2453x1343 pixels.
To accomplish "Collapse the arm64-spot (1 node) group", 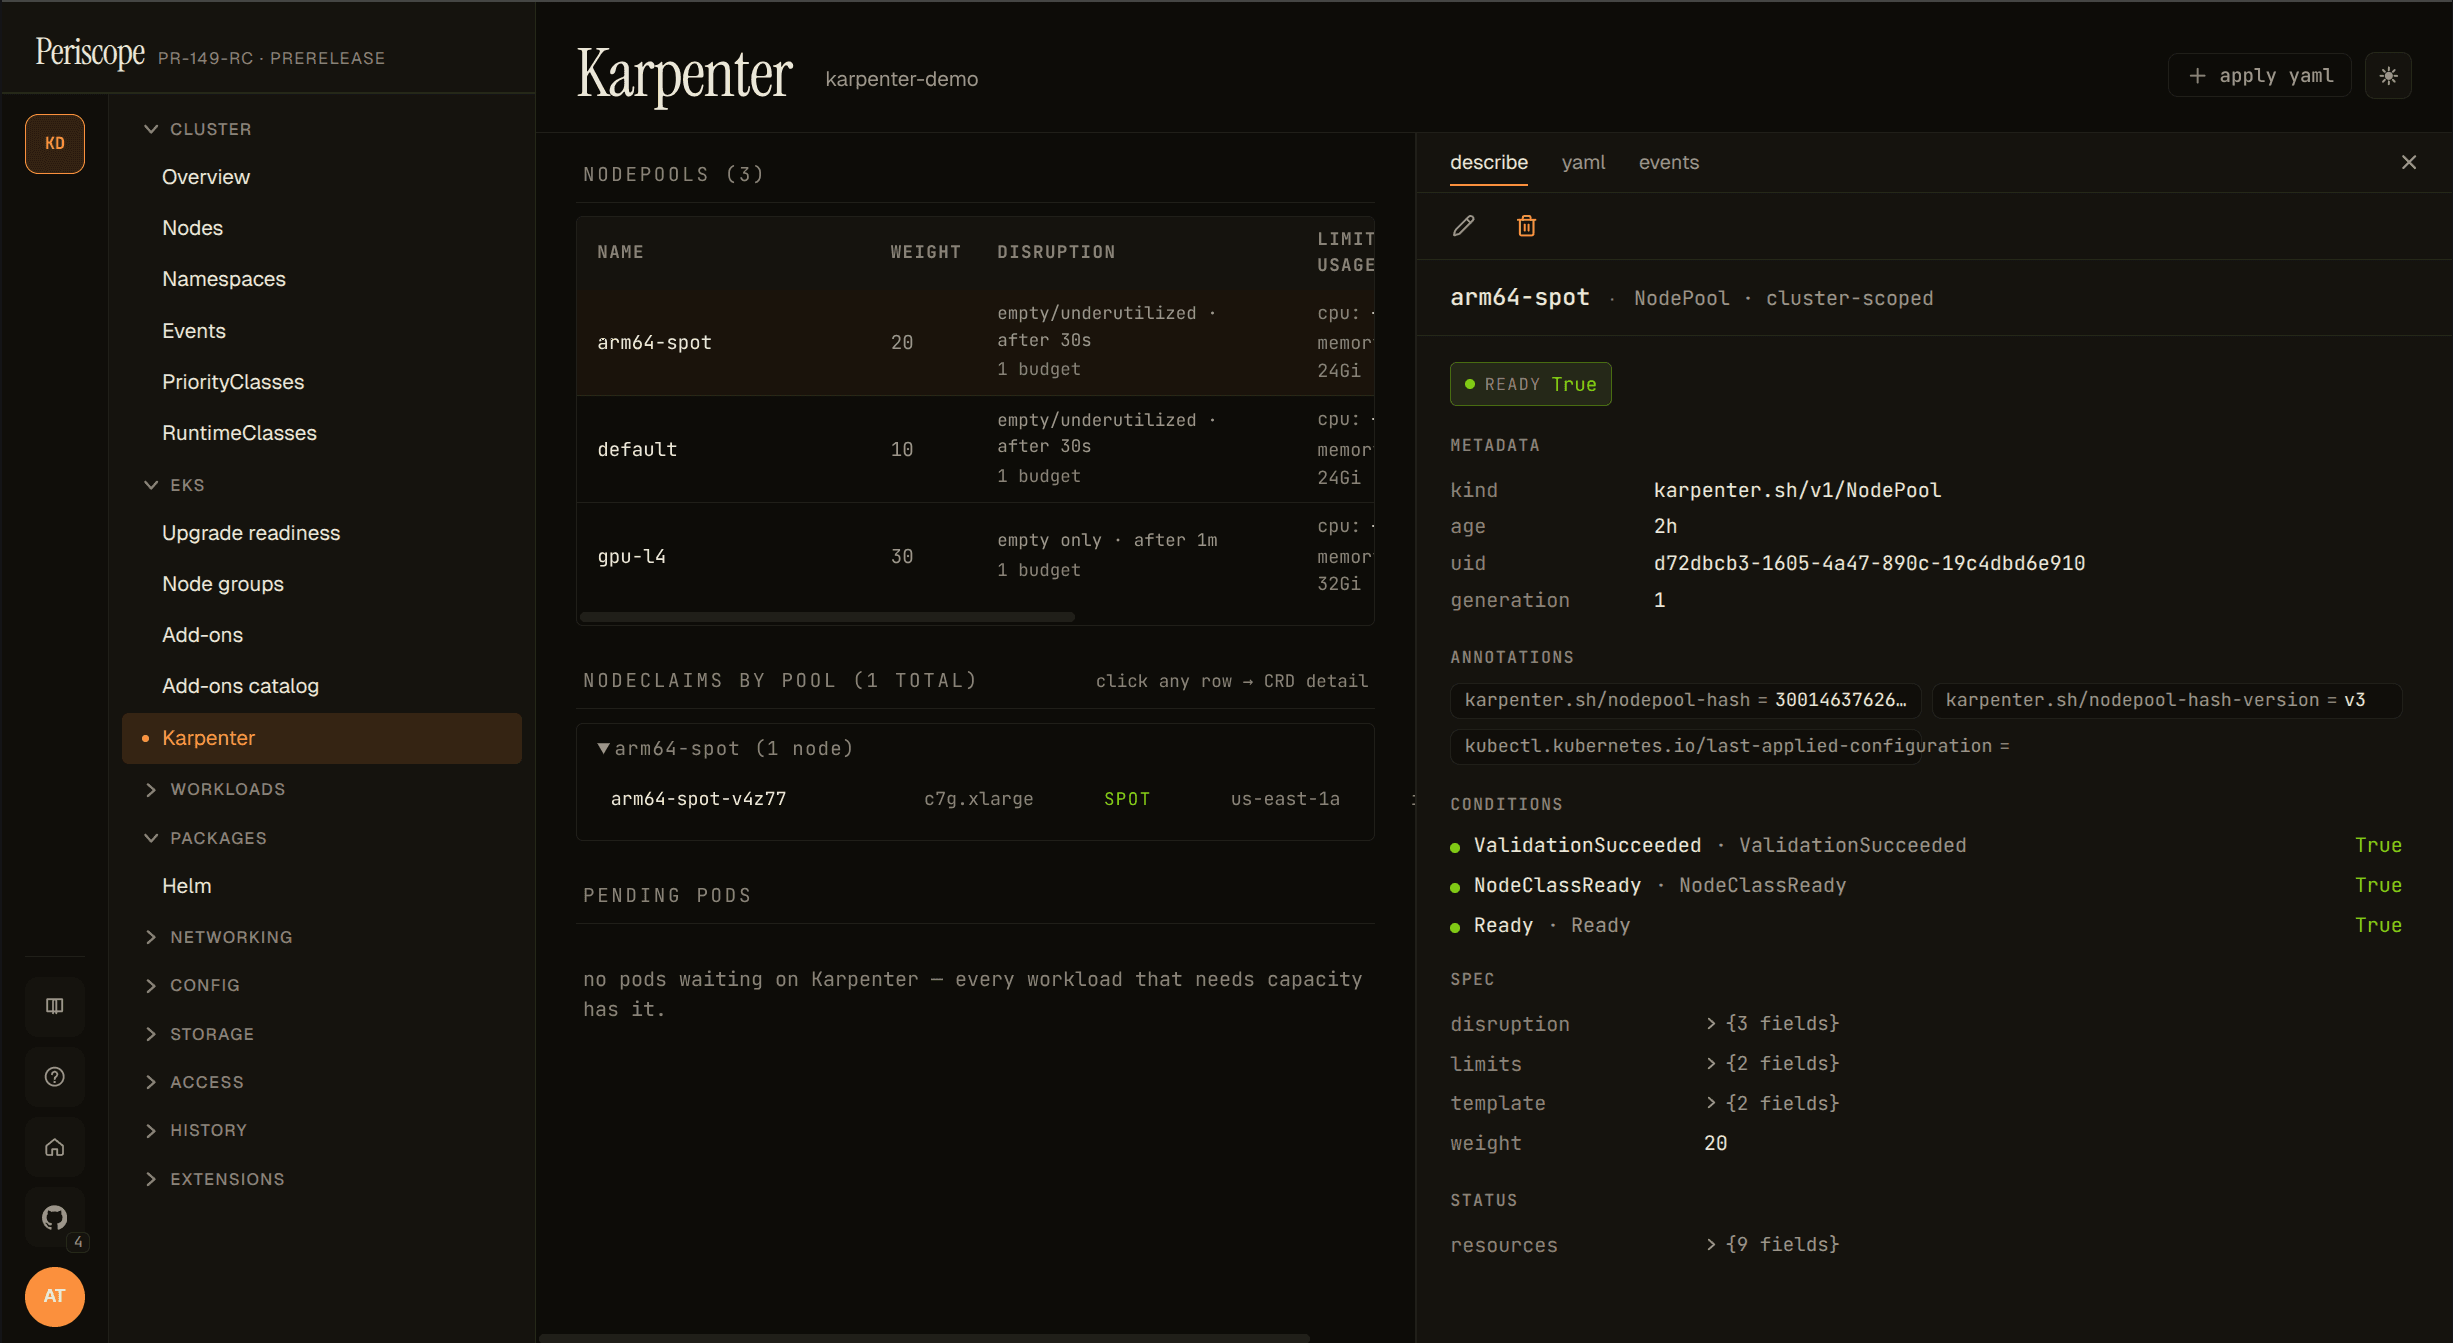I will click(725, 748).
